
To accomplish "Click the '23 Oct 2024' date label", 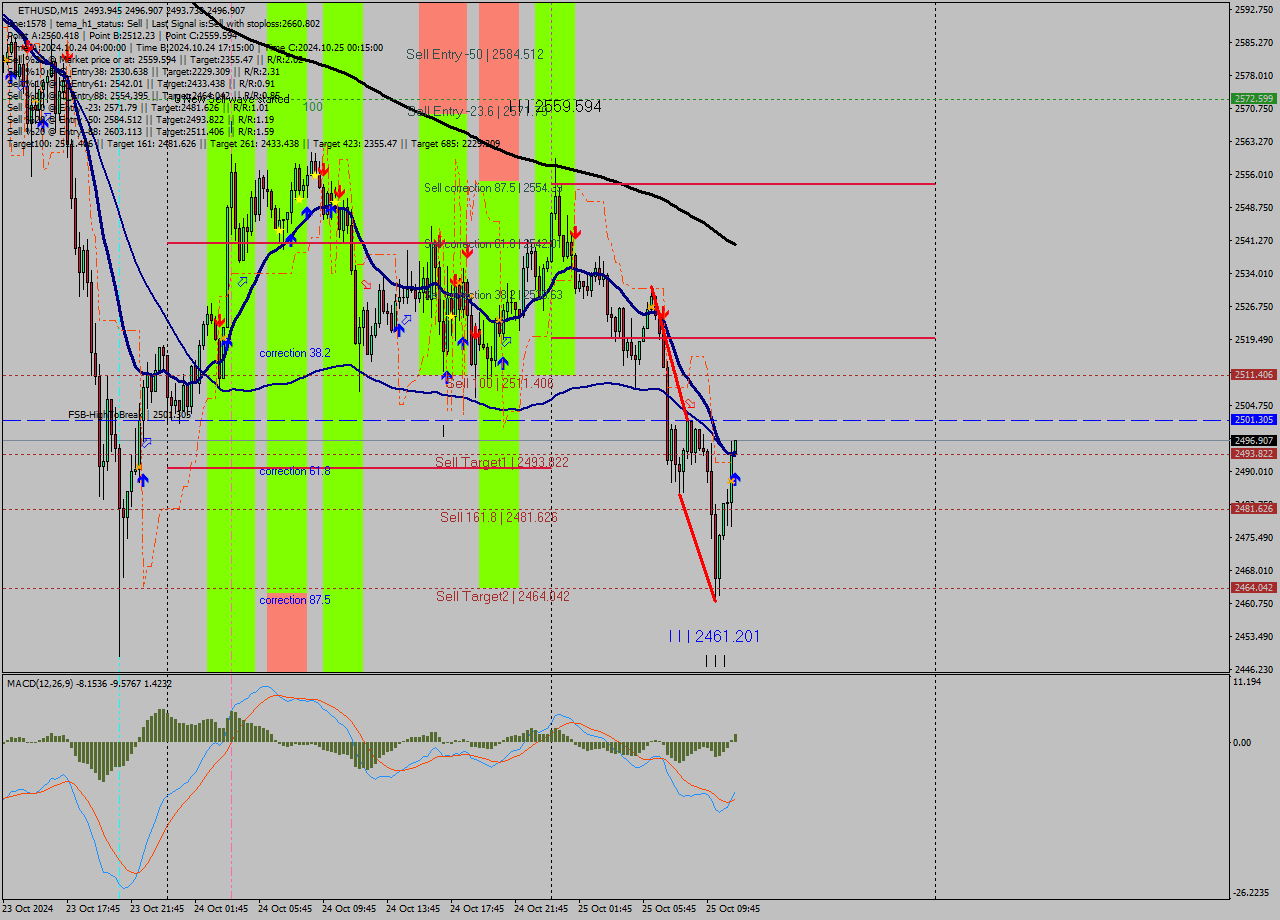I will [x=29, y=909].
